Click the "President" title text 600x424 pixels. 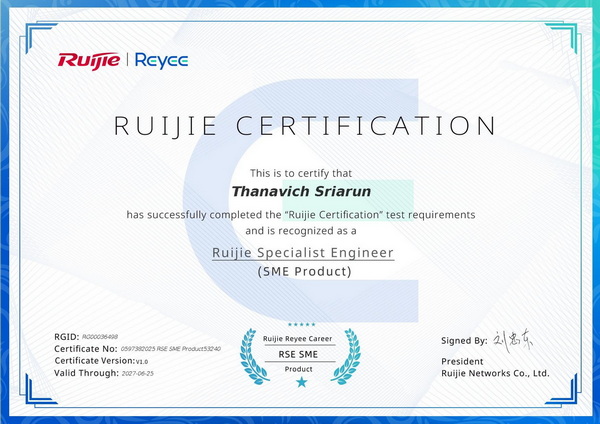(462, 361)
